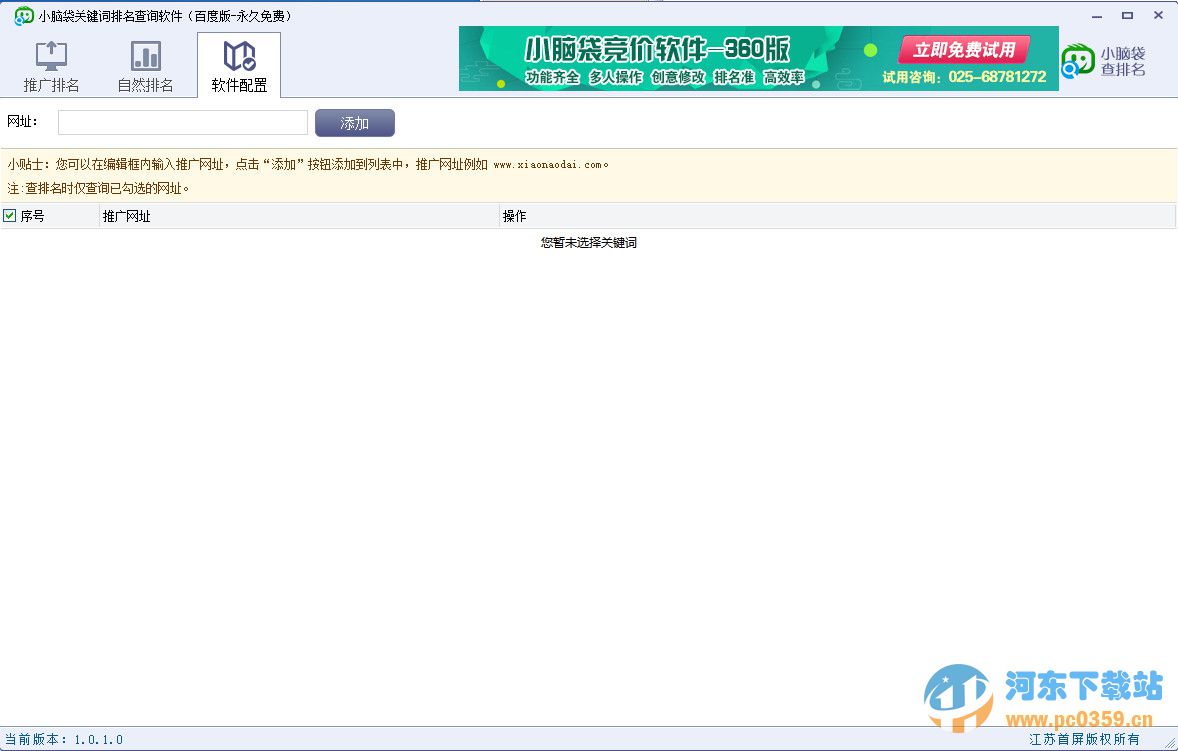The image size is (1178, 751).
Task: Click the 添加 button to add a URL
Action: click(355, 122)
